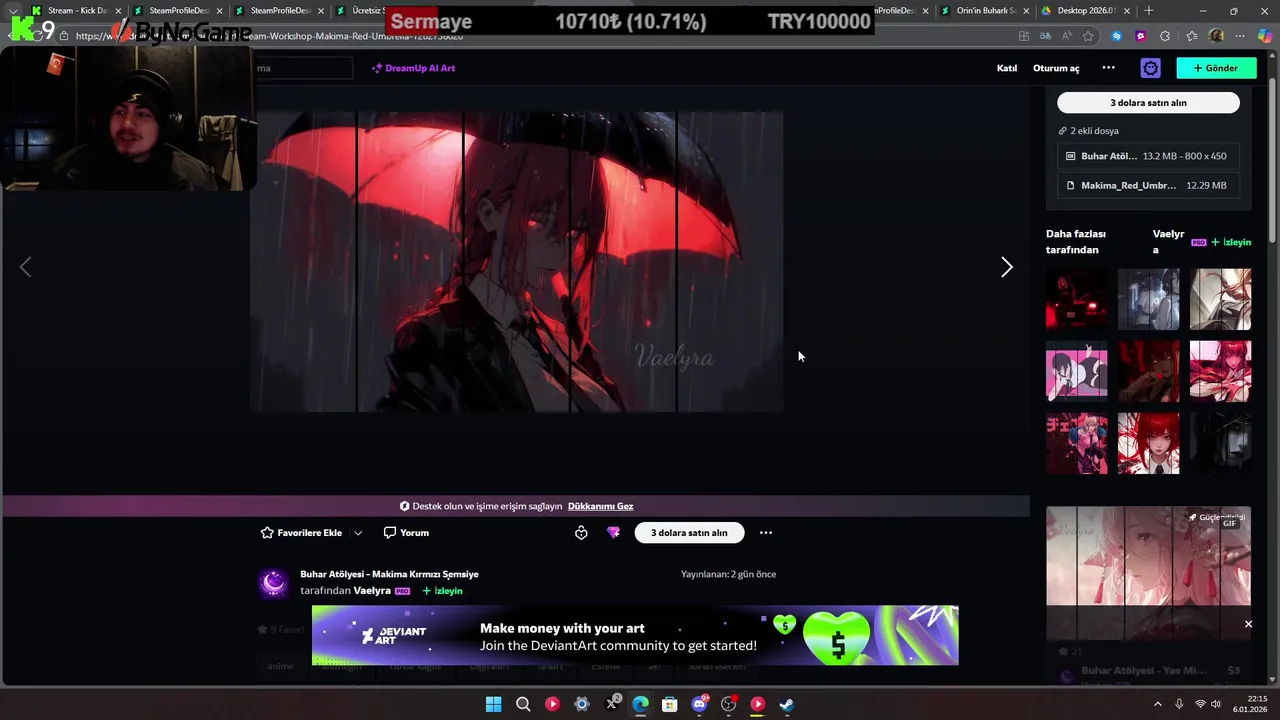Viewport: 1280px width, 720px height.
Task: Open a new browser tab with plus
Action: point(1148,10)
